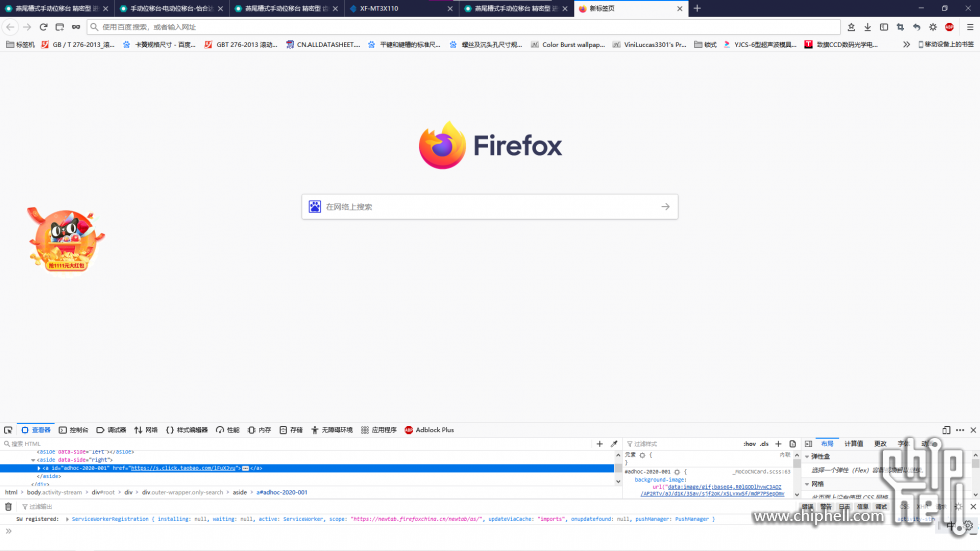Click the responsive design mode icon
This screenshot has width=980, height=551.
point(946,430)
